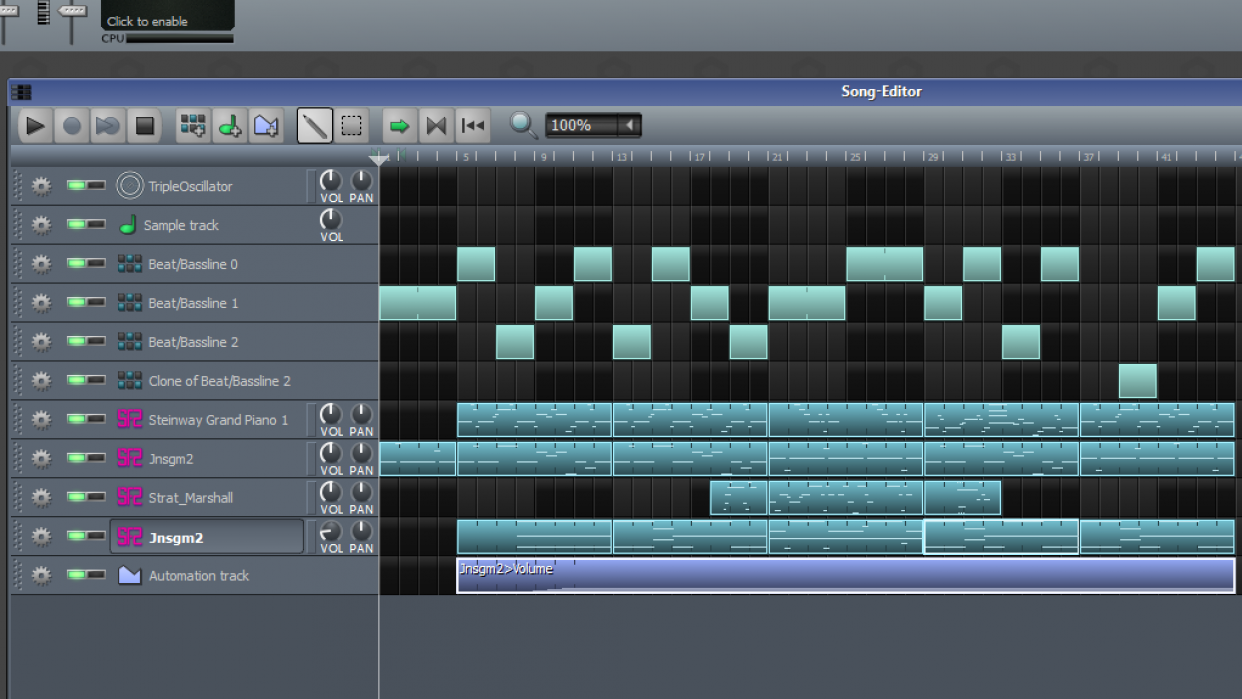The height and width of the screenshot is (699, 1242).
Task: Open Strat_Marshall track gear menu
Action: [x=41, y=497]
